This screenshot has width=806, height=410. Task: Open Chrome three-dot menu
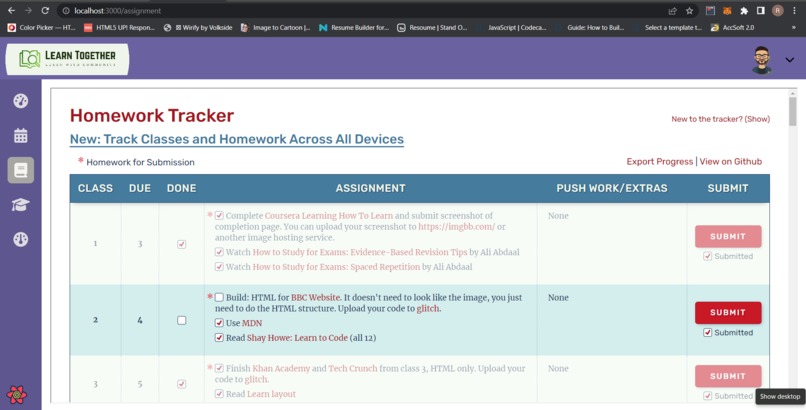pos(794,11)
